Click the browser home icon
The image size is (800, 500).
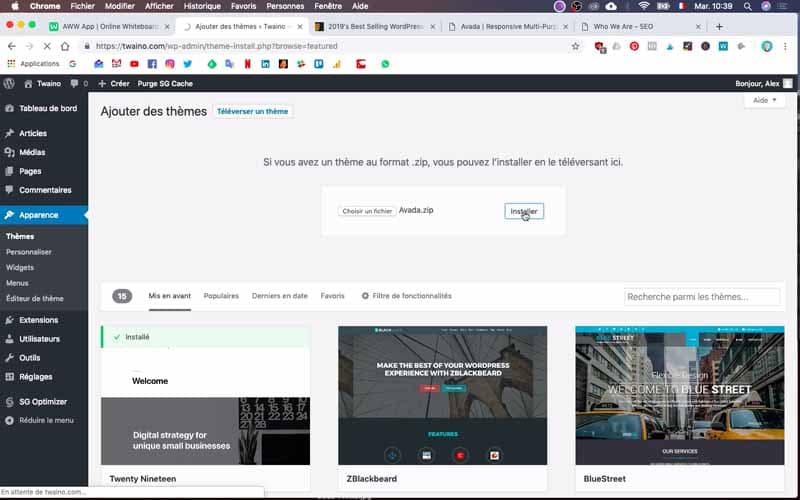coord(65,46)
